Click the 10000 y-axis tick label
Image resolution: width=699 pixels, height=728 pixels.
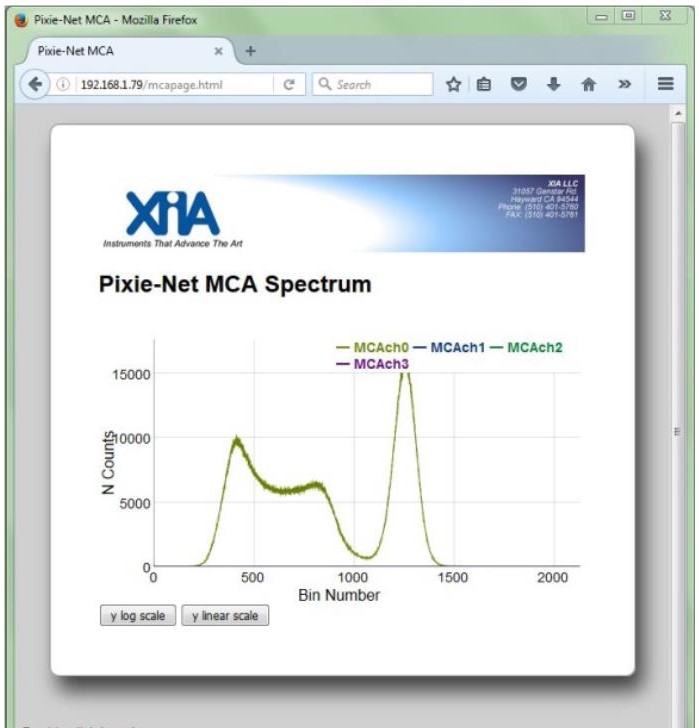[x=132, y=438]
